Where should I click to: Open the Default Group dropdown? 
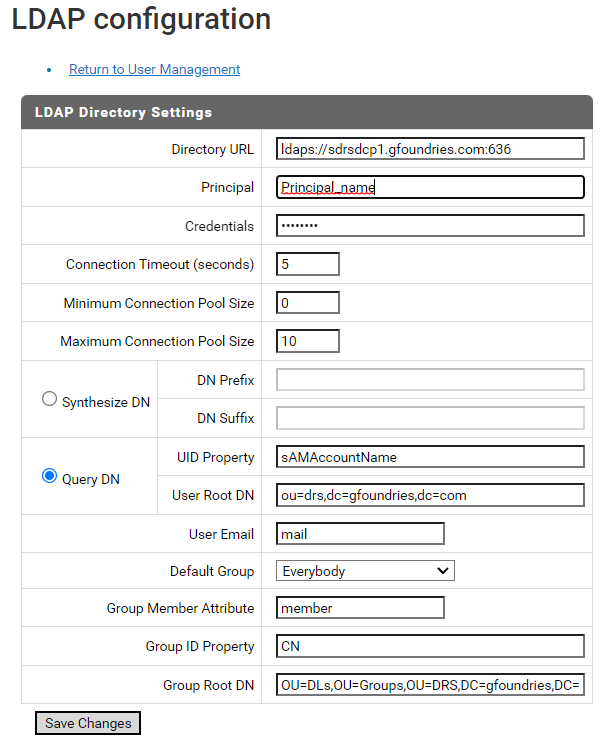[365, 571]
